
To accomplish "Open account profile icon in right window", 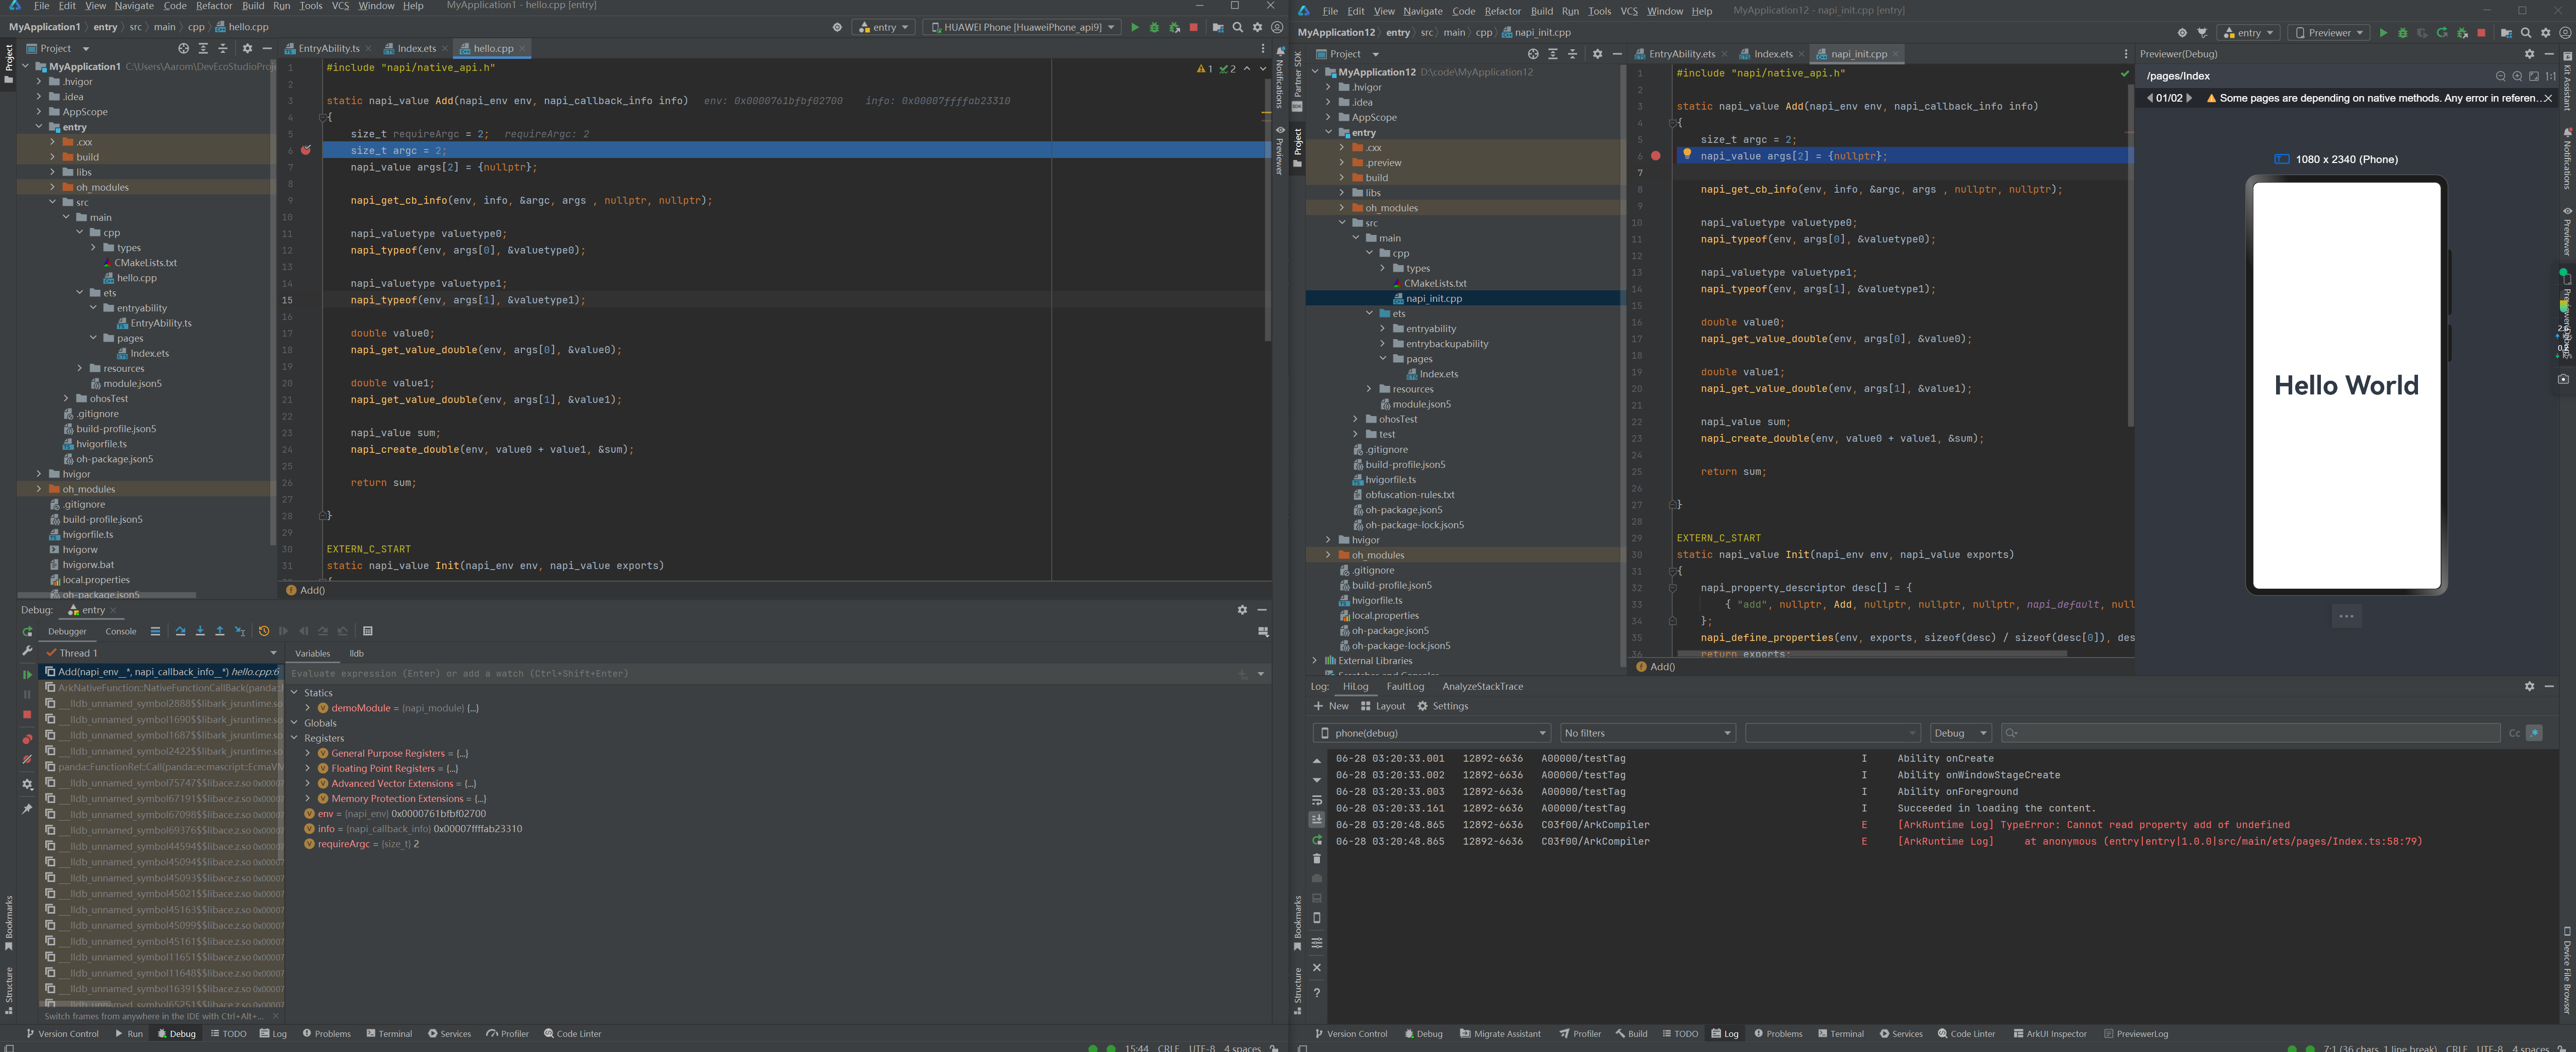I will click(x=2565, y=33).
